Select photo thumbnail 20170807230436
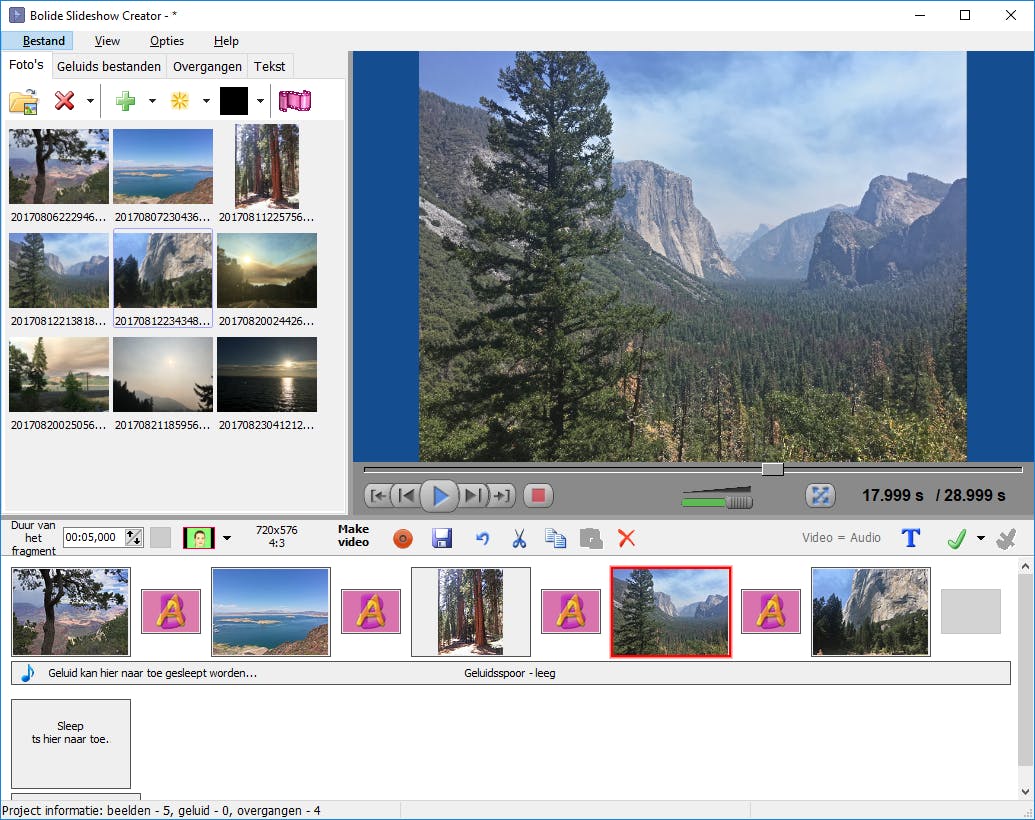Screen dimensions: 1035x820 [x=163, y=176]
